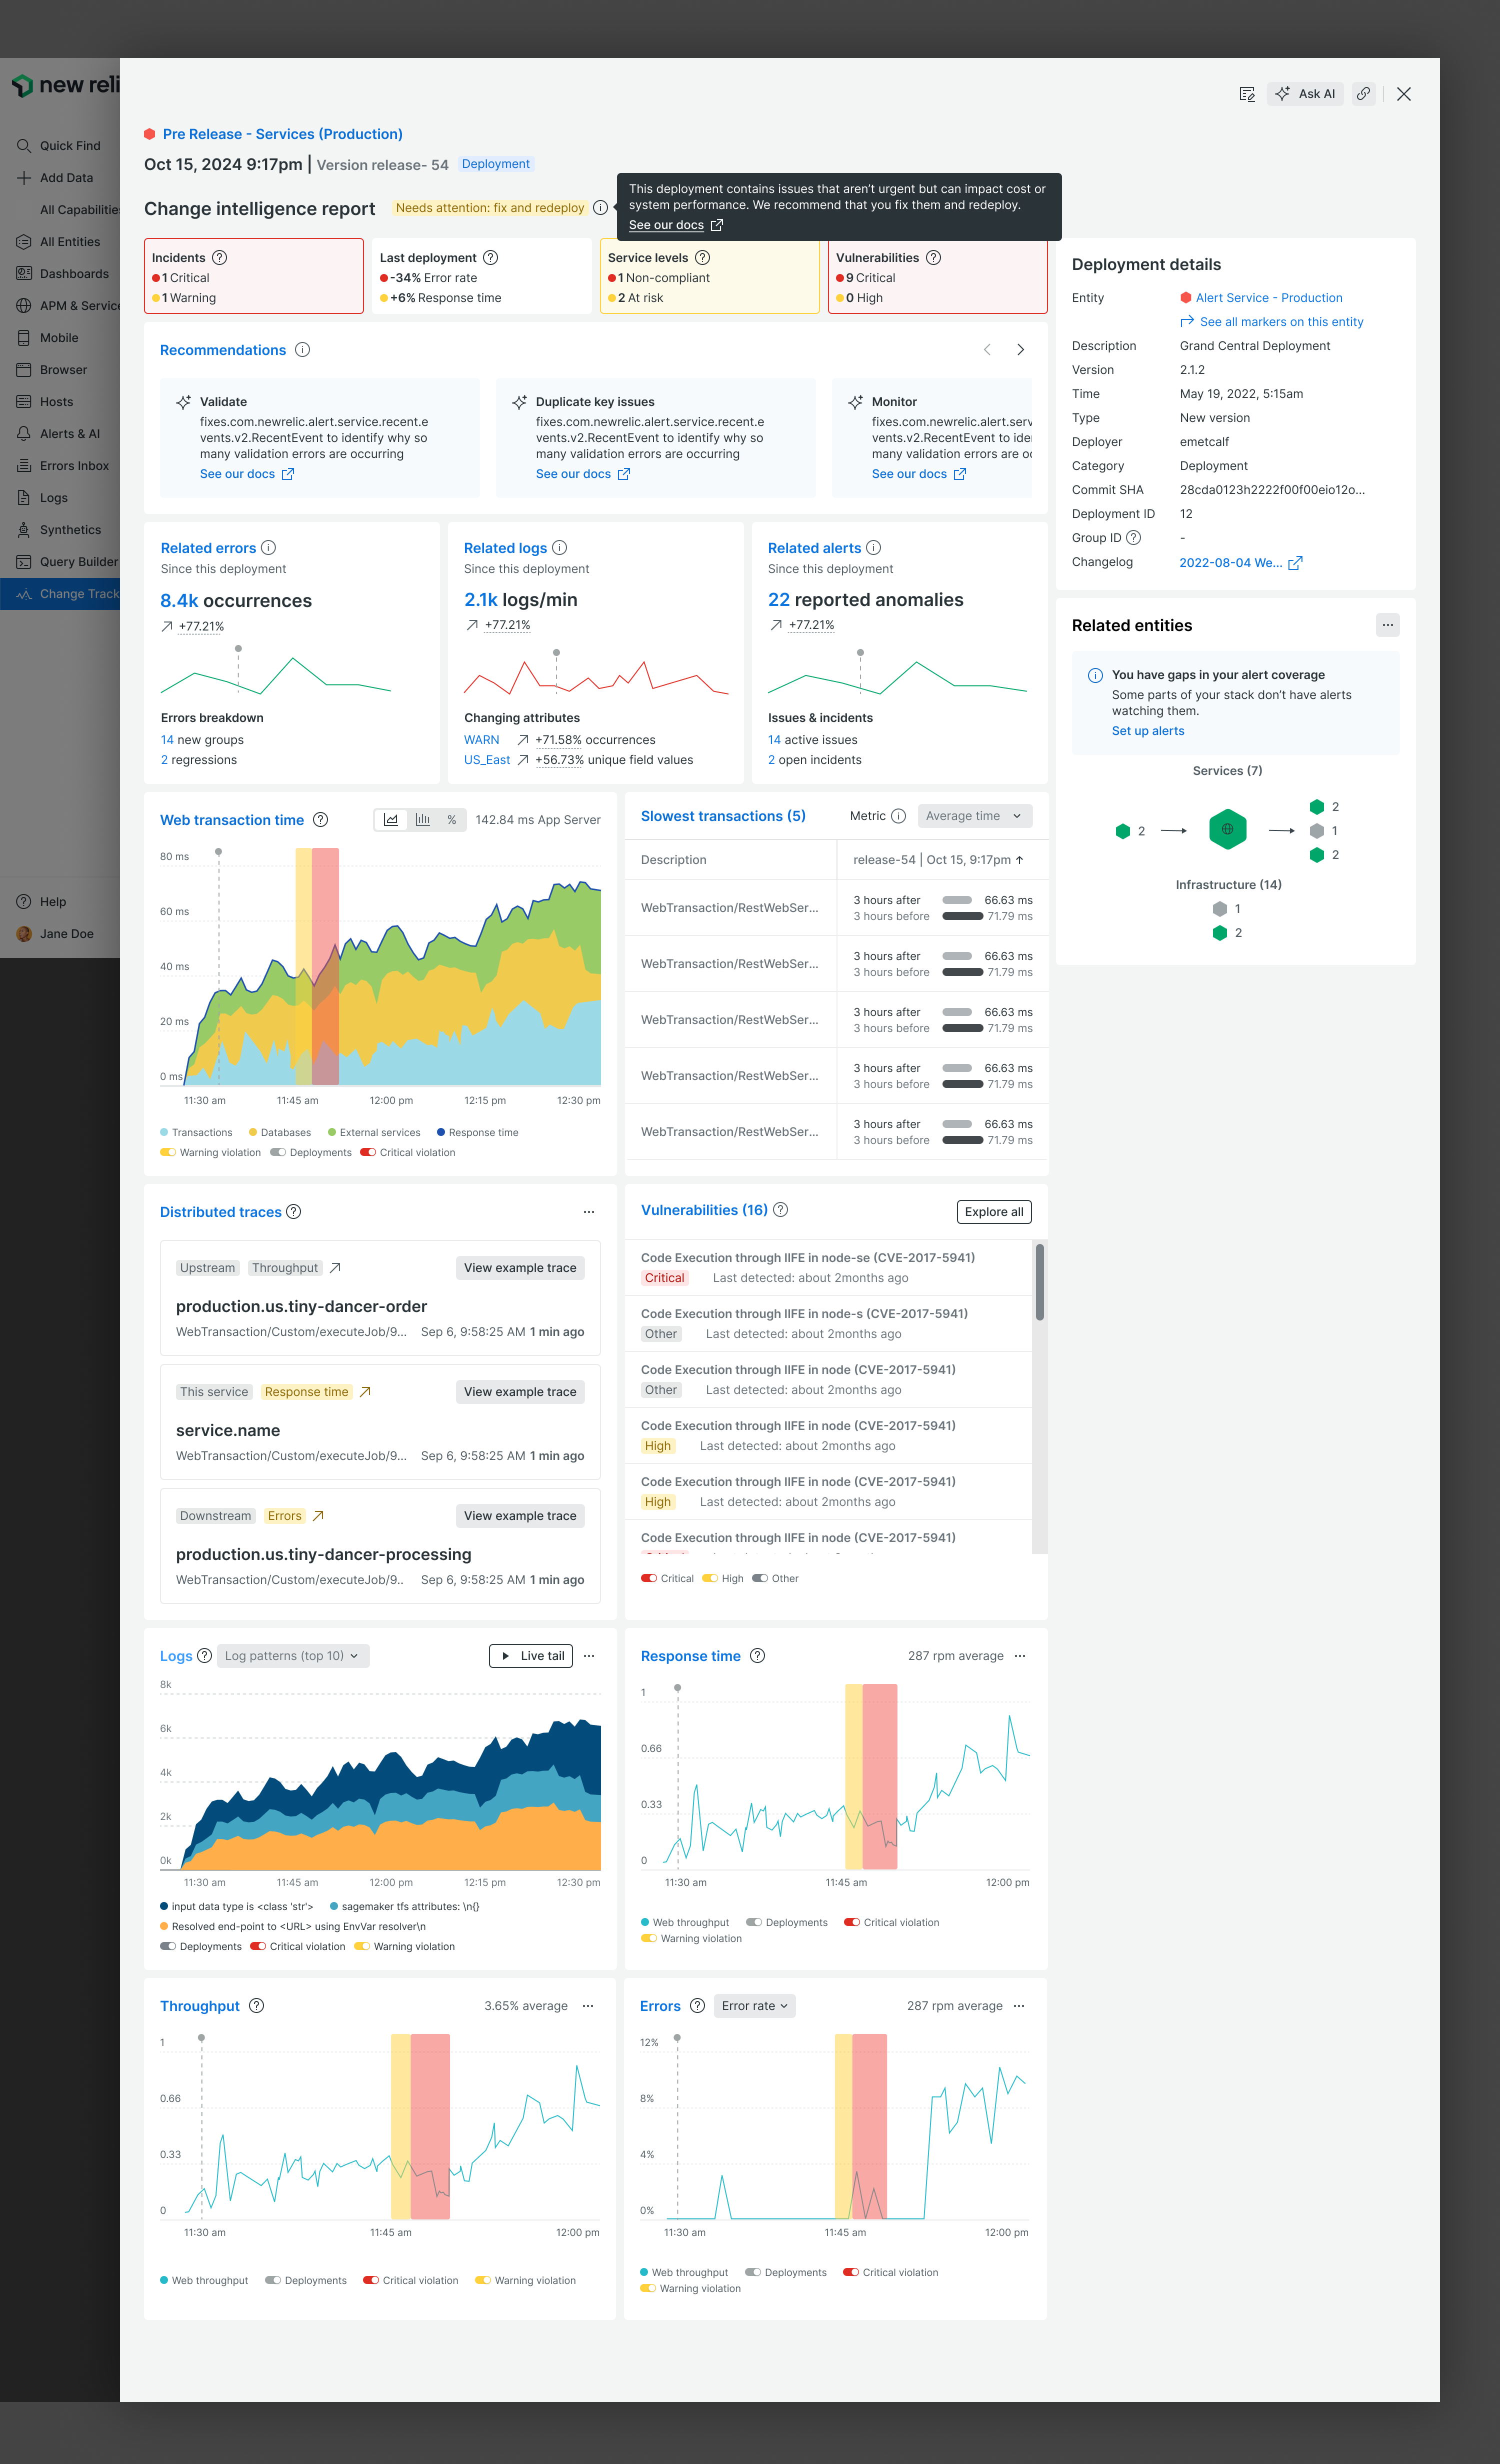
Task: Toggle Other filter under Vulnerabilities list
Action: point(760,1579)
